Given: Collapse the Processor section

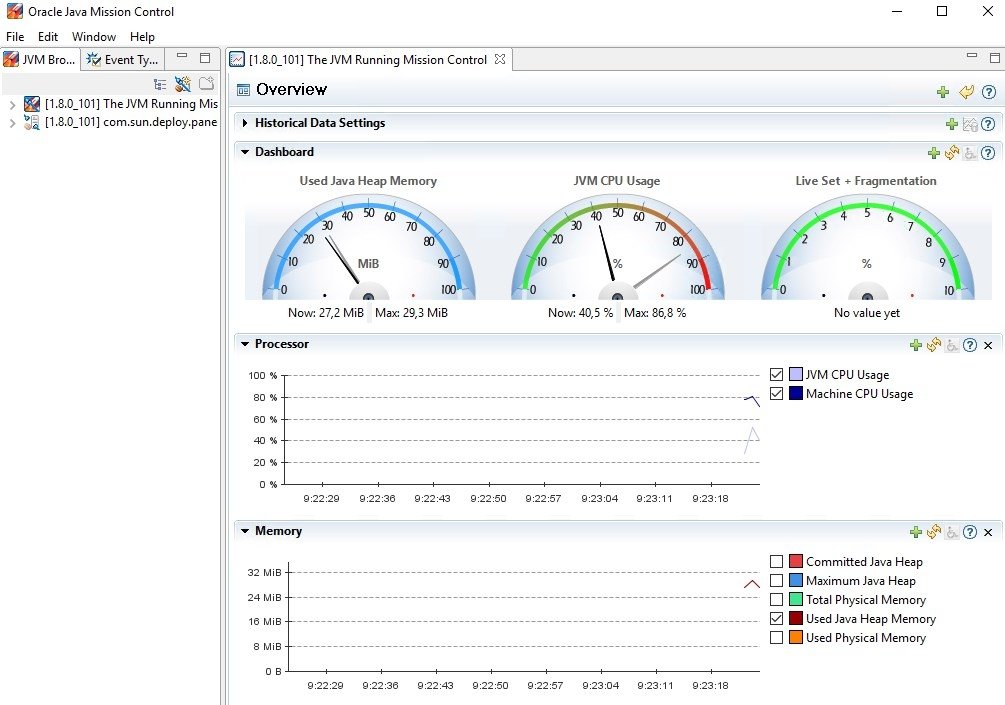Looking at the screenshot, I should click(x=245, y=344).
